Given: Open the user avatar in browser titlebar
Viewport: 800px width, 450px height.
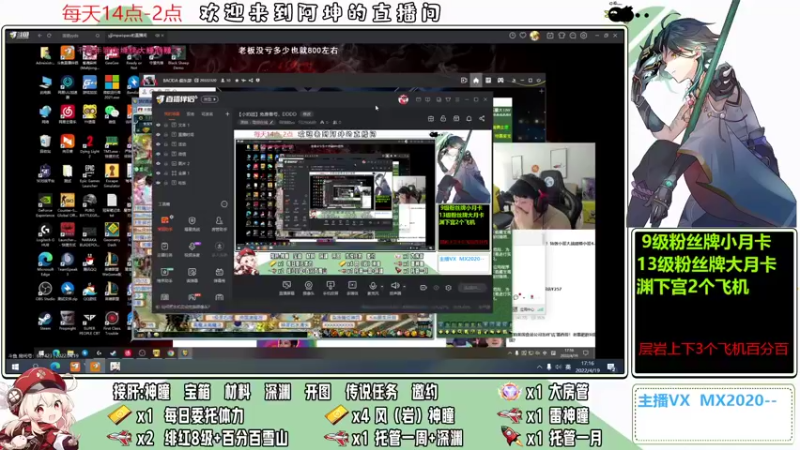Looking at the screenshot, I should 534,36.
